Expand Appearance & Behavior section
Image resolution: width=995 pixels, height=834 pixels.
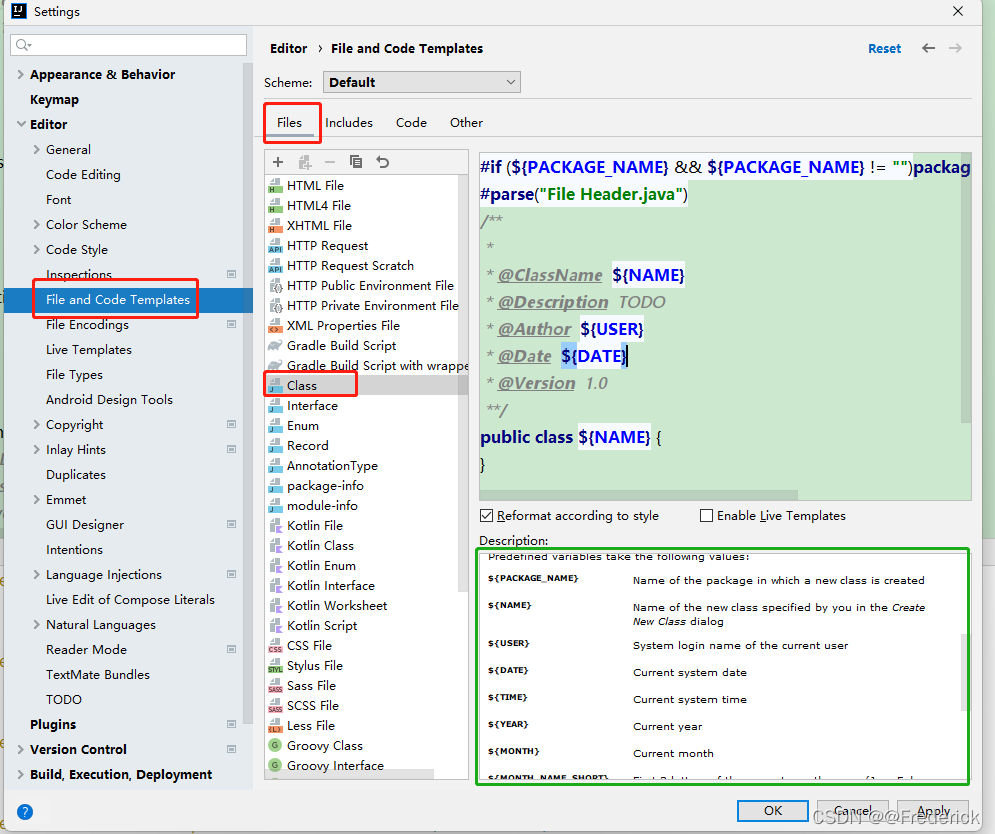point(20,74)
